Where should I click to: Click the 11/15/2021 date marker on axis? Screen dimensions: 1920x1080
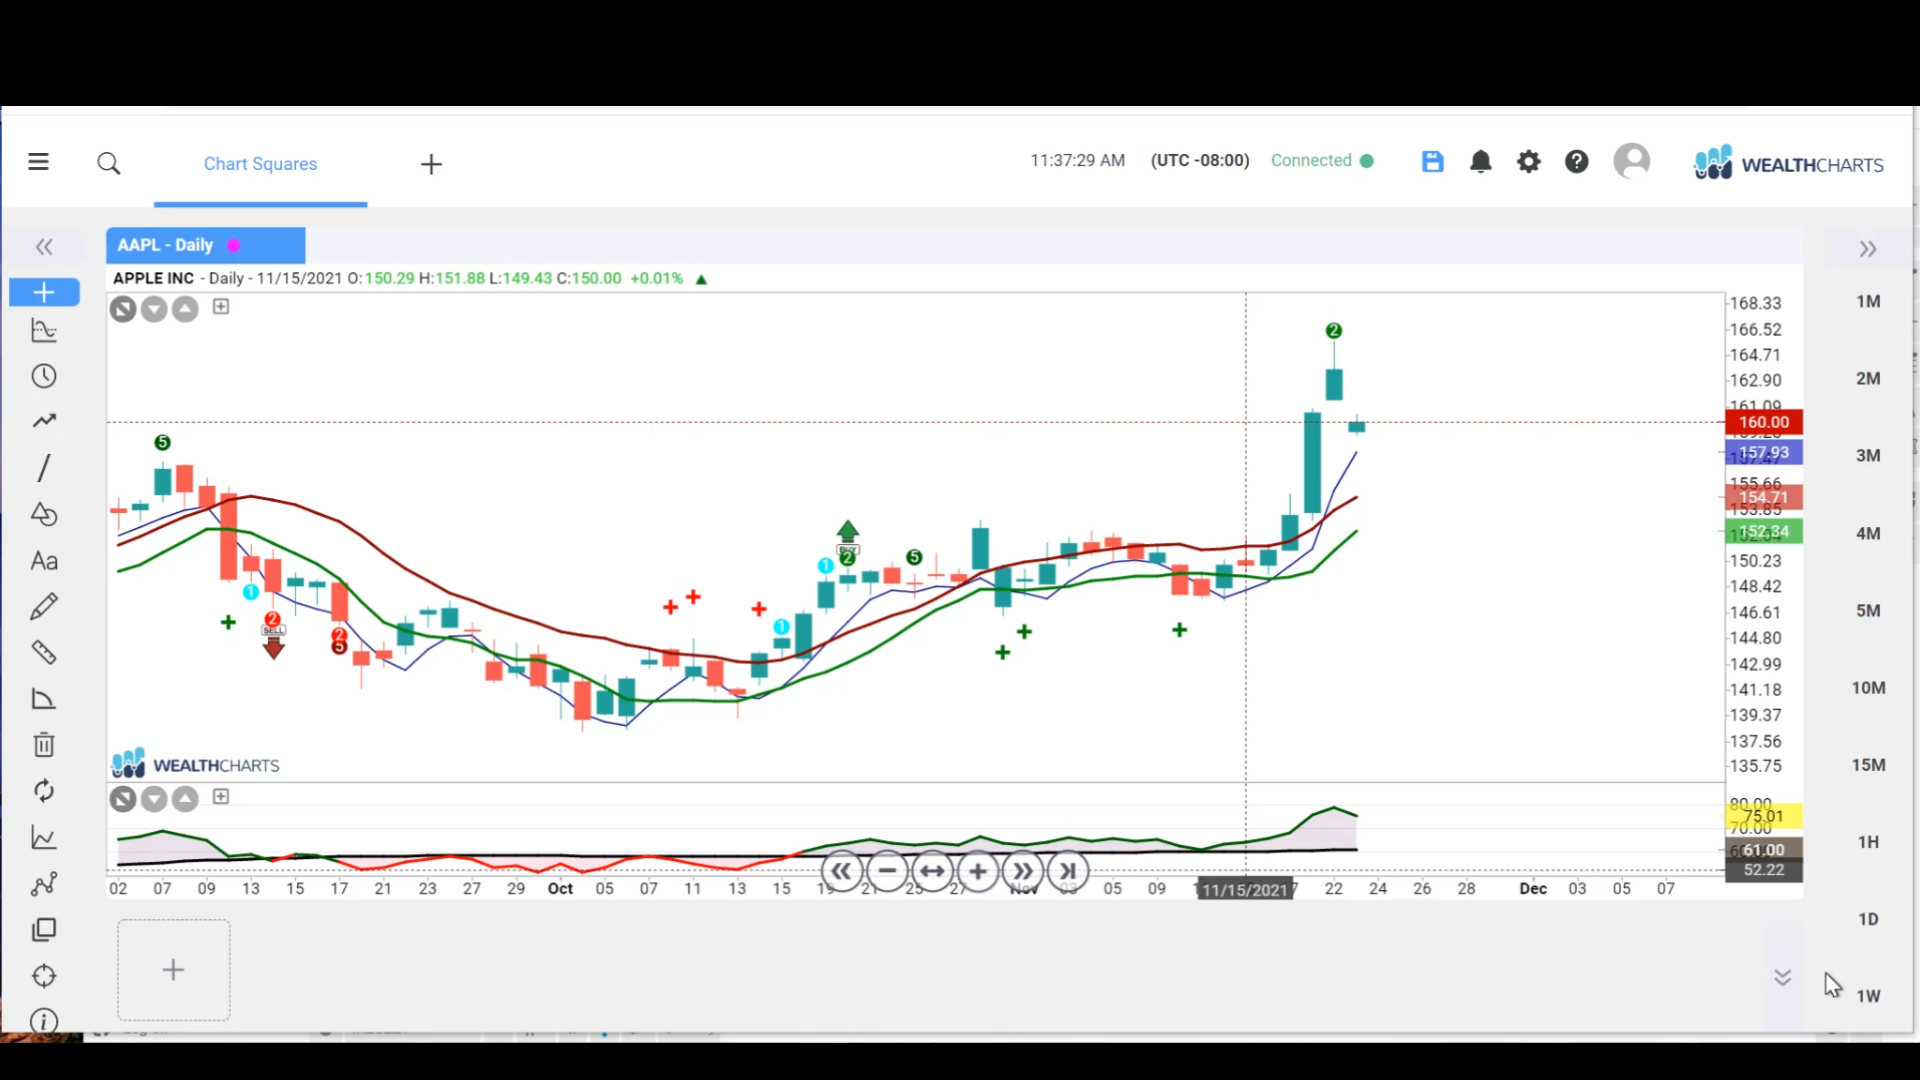(x=1245, y=890)
